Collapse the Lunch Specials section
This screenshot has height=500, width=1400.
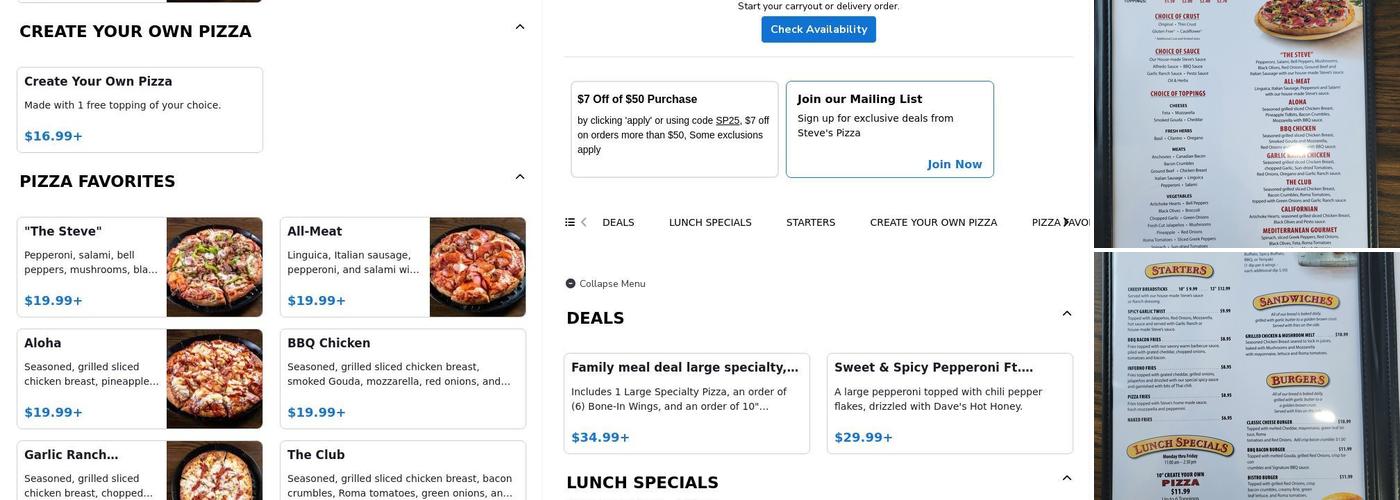click(1067, 478)
